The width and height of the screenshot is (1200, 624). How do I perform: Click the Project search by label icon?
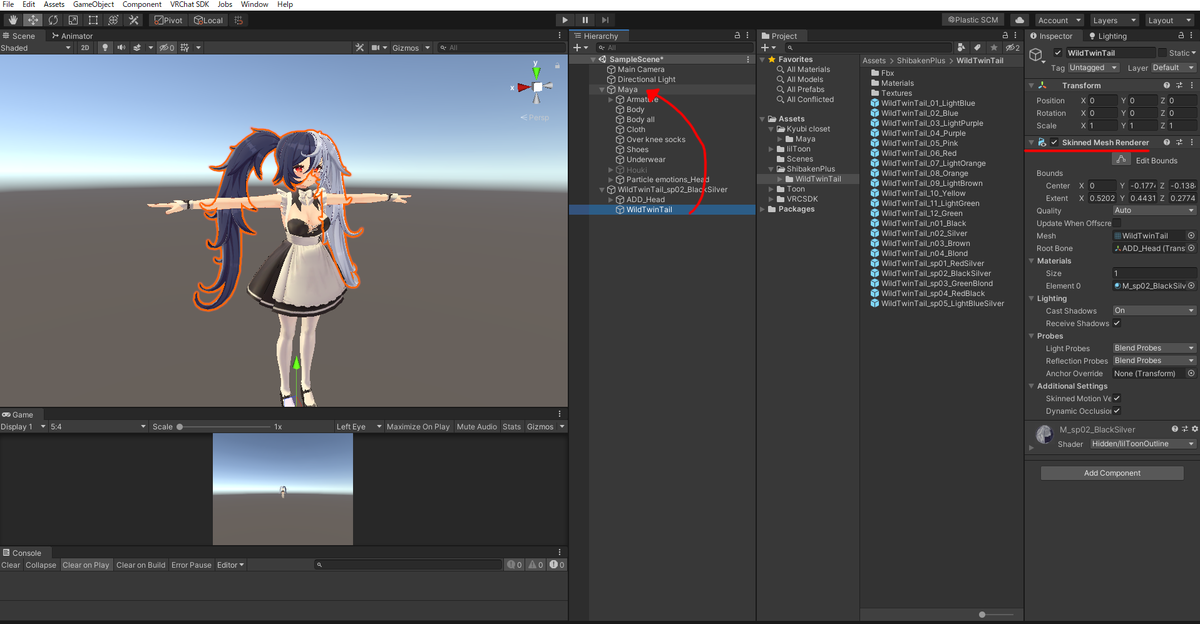pyautogui.click(x=977, y=48)
